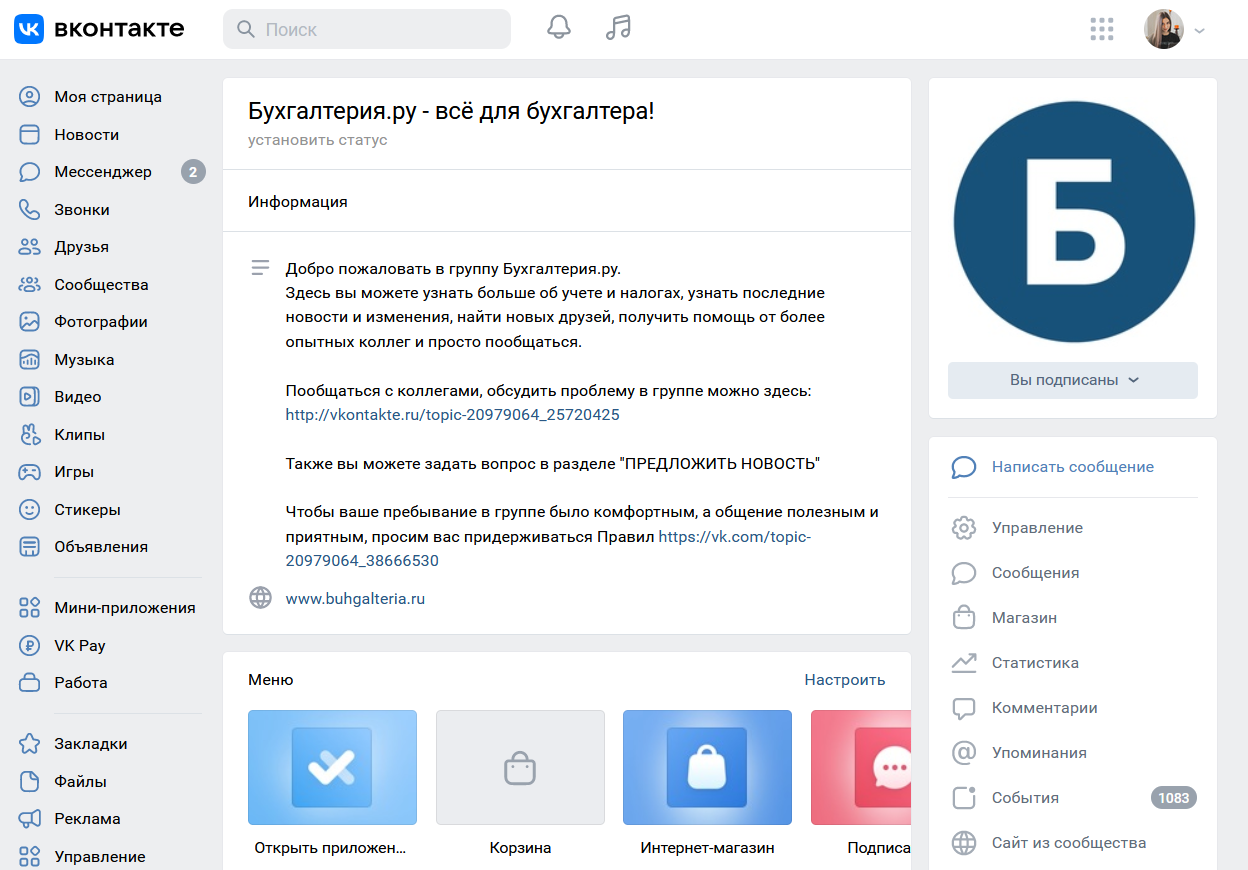The width and height of the screenshot is (1248, 870).
Task: Open www.buhgalteria.ru website link
Action: click(x=356, y=599)
